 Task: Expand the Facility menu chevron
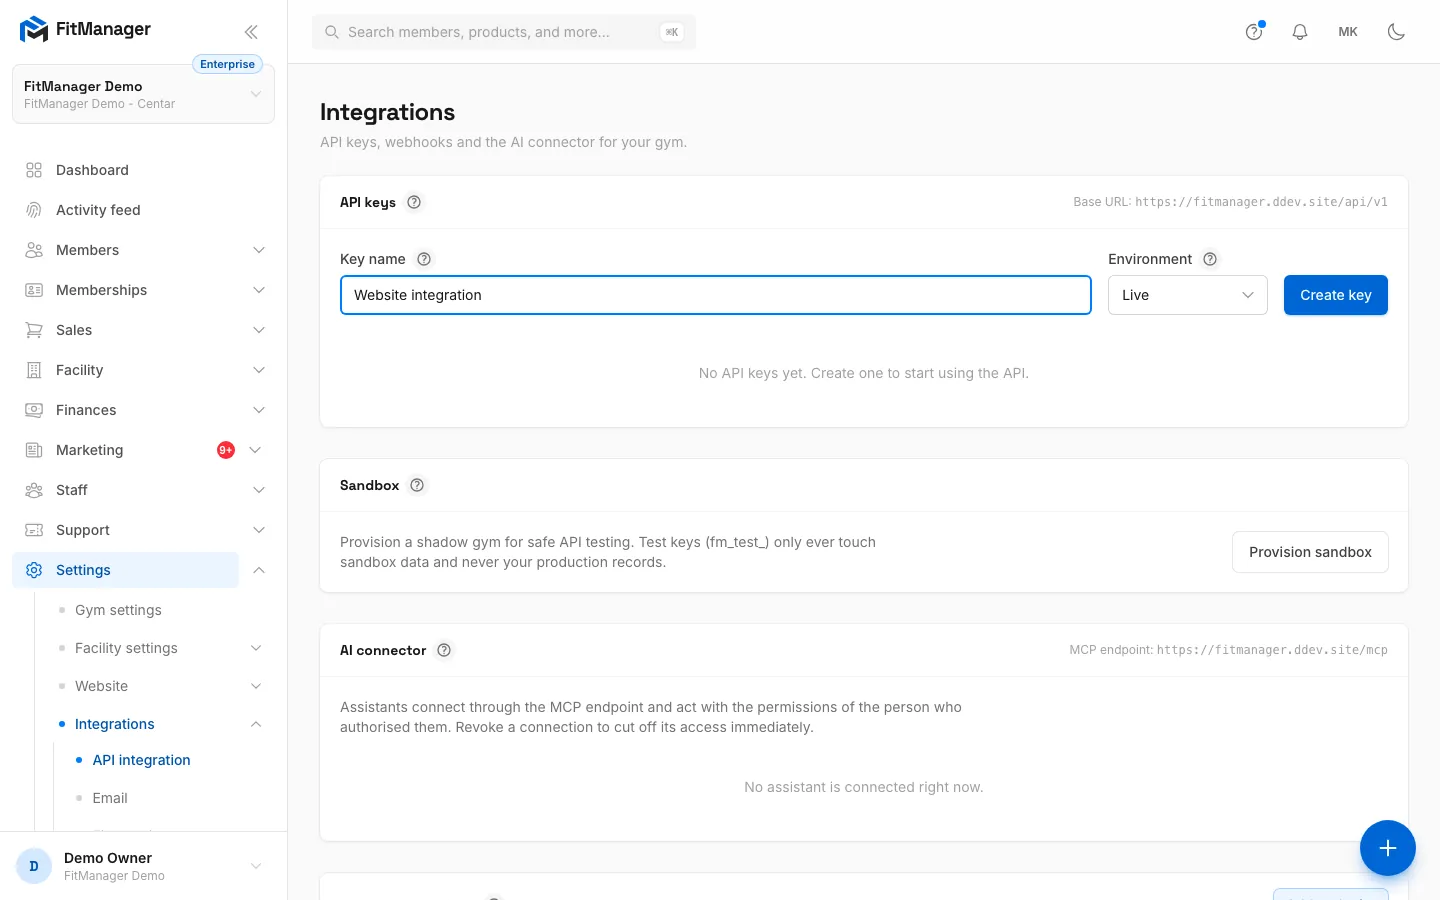(x=259, y=370)
